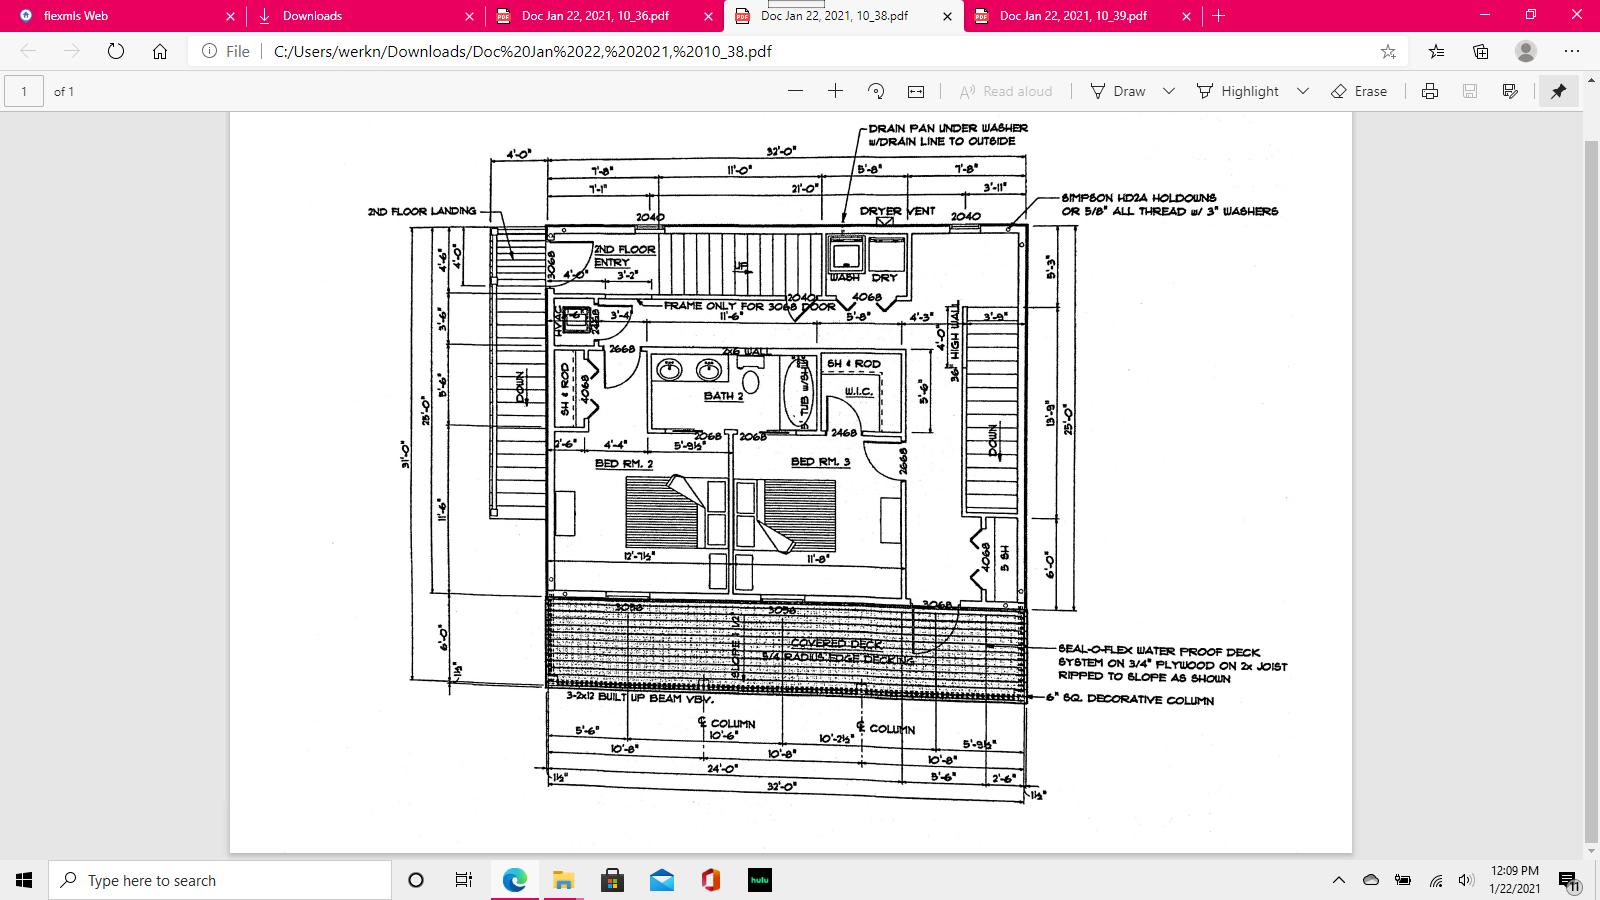Show hidden system tray icons
Screen dimensions: 1600x900
(1338, 880)
